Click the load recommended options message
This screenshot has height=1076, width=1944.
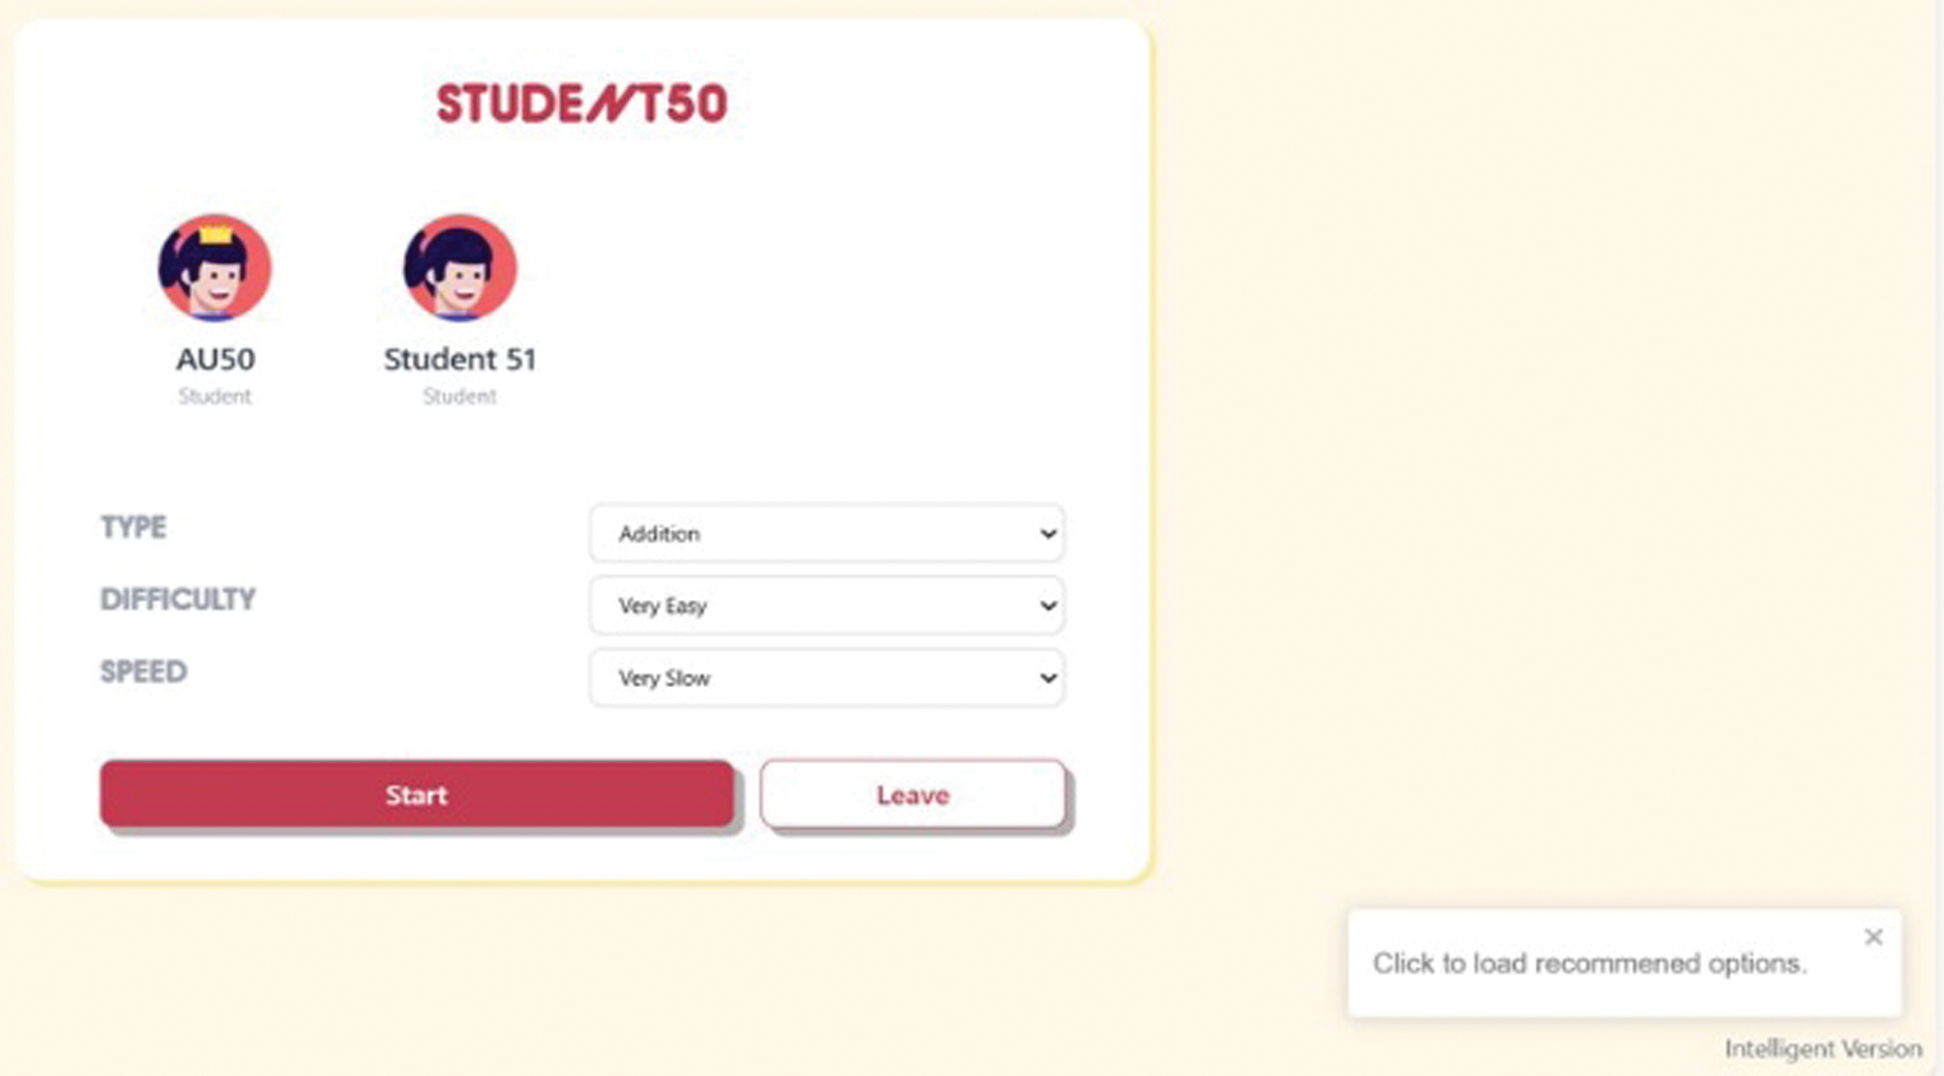pos(1589,963)
